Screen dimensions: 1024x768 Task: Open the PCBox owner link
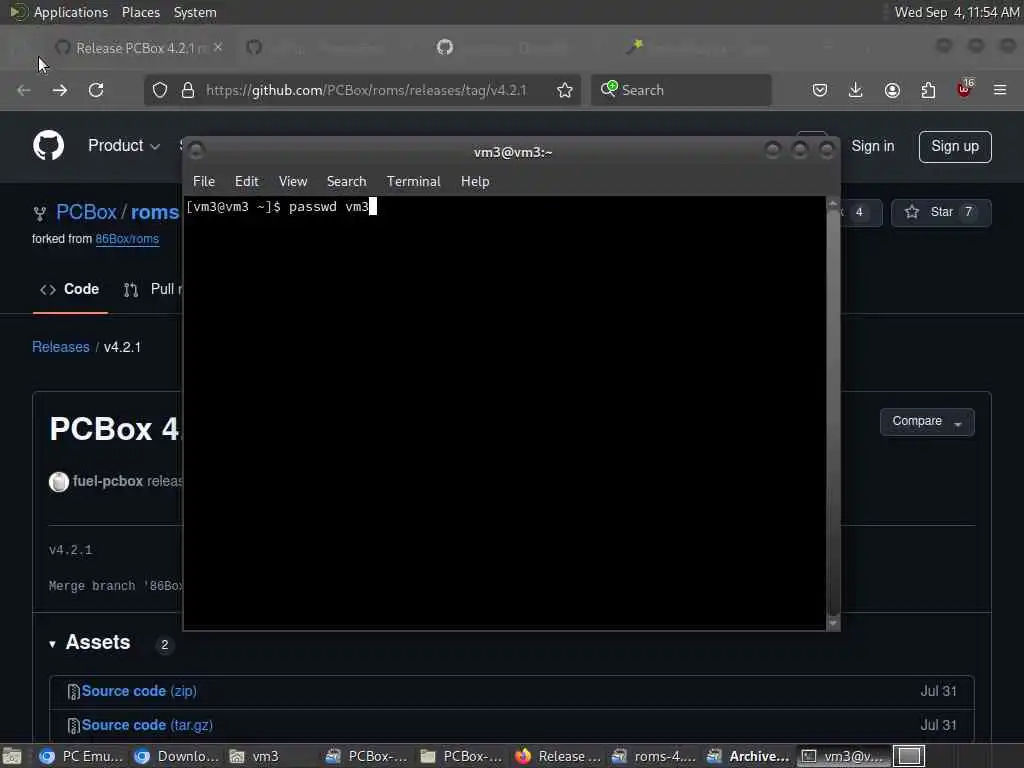coord(86,212)
